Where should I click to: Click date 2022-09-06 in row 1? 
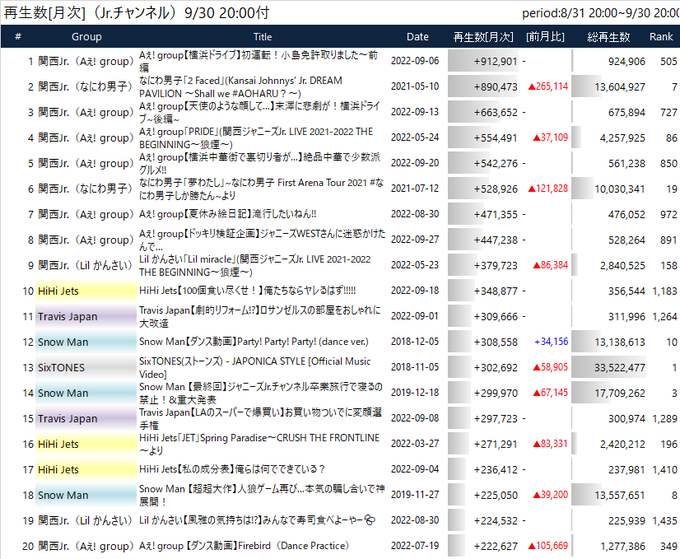(x=415, y=61)
